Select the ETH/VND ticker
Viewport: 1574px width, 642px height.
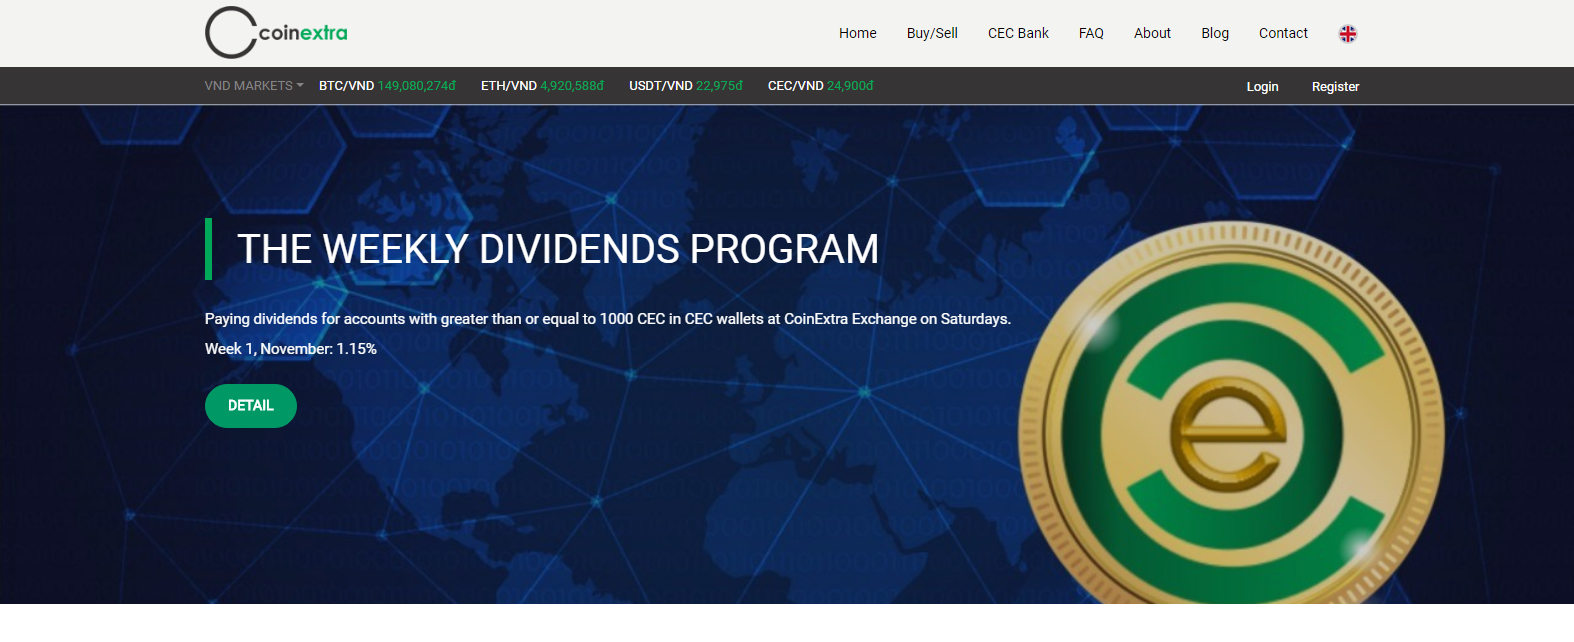point(542,86)
